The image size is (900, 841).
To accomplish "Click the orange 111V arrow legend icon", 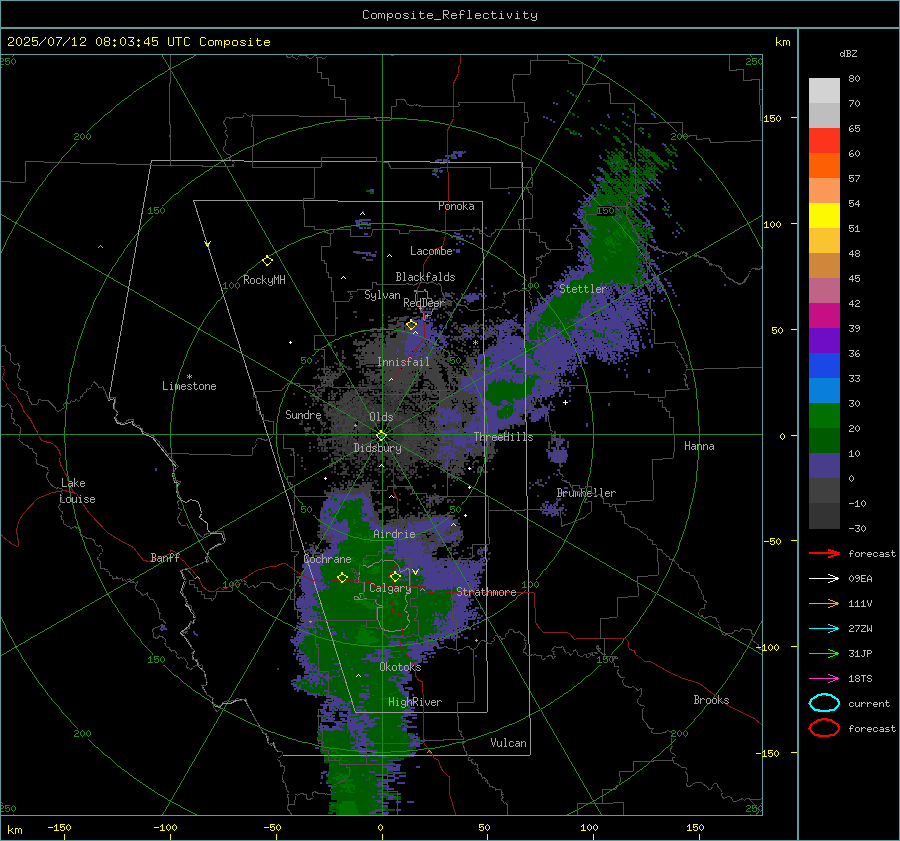I will (824, 603).
